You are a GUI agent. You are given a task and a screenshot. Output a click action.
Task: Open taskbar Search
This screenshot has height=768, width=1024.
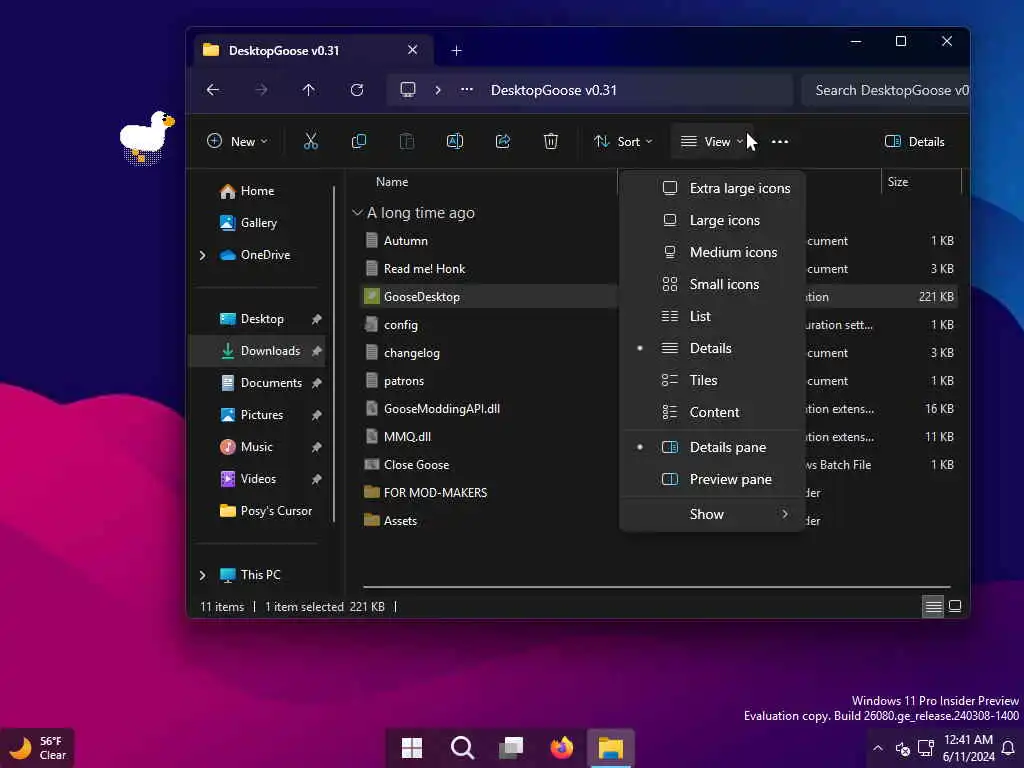click(462, 748)
